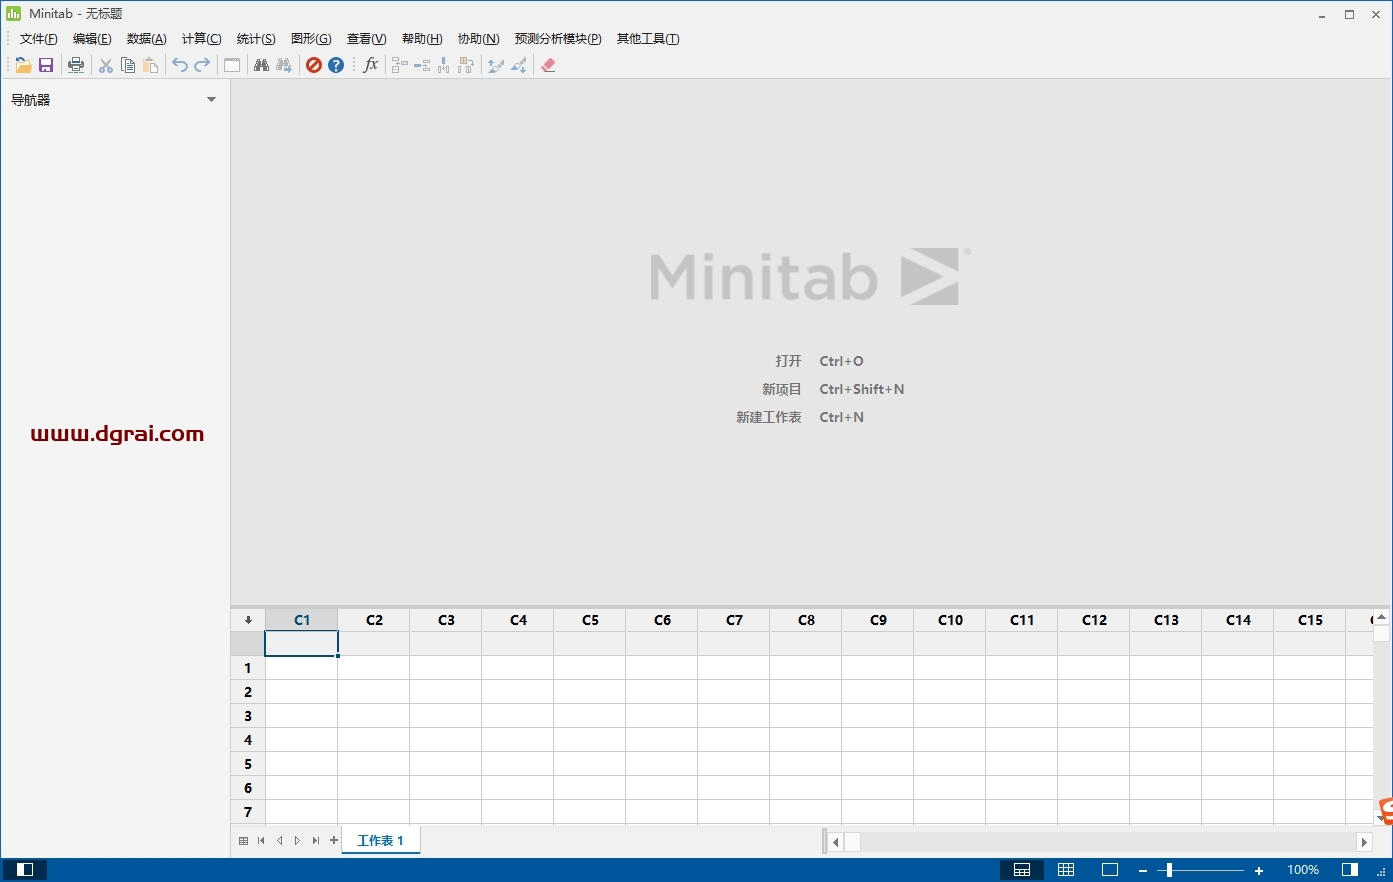Open the 计算(C) menu
Image resolution: width=1393 pixels, height=882 pixels.
[x=201, y=39]
